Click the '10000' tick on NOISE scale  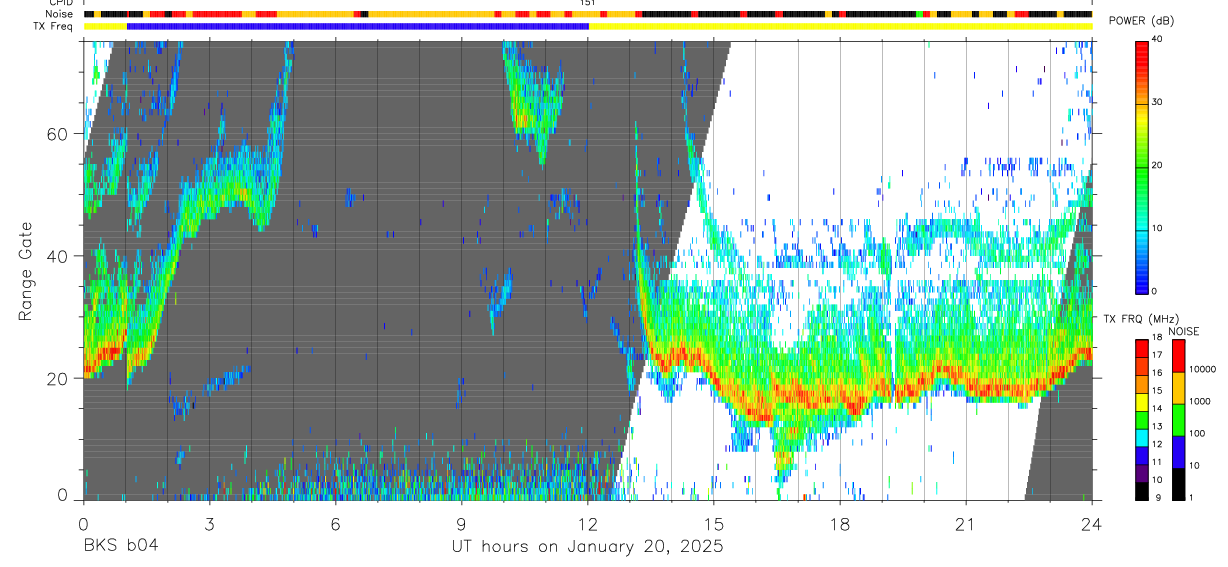pos(1202,369)
